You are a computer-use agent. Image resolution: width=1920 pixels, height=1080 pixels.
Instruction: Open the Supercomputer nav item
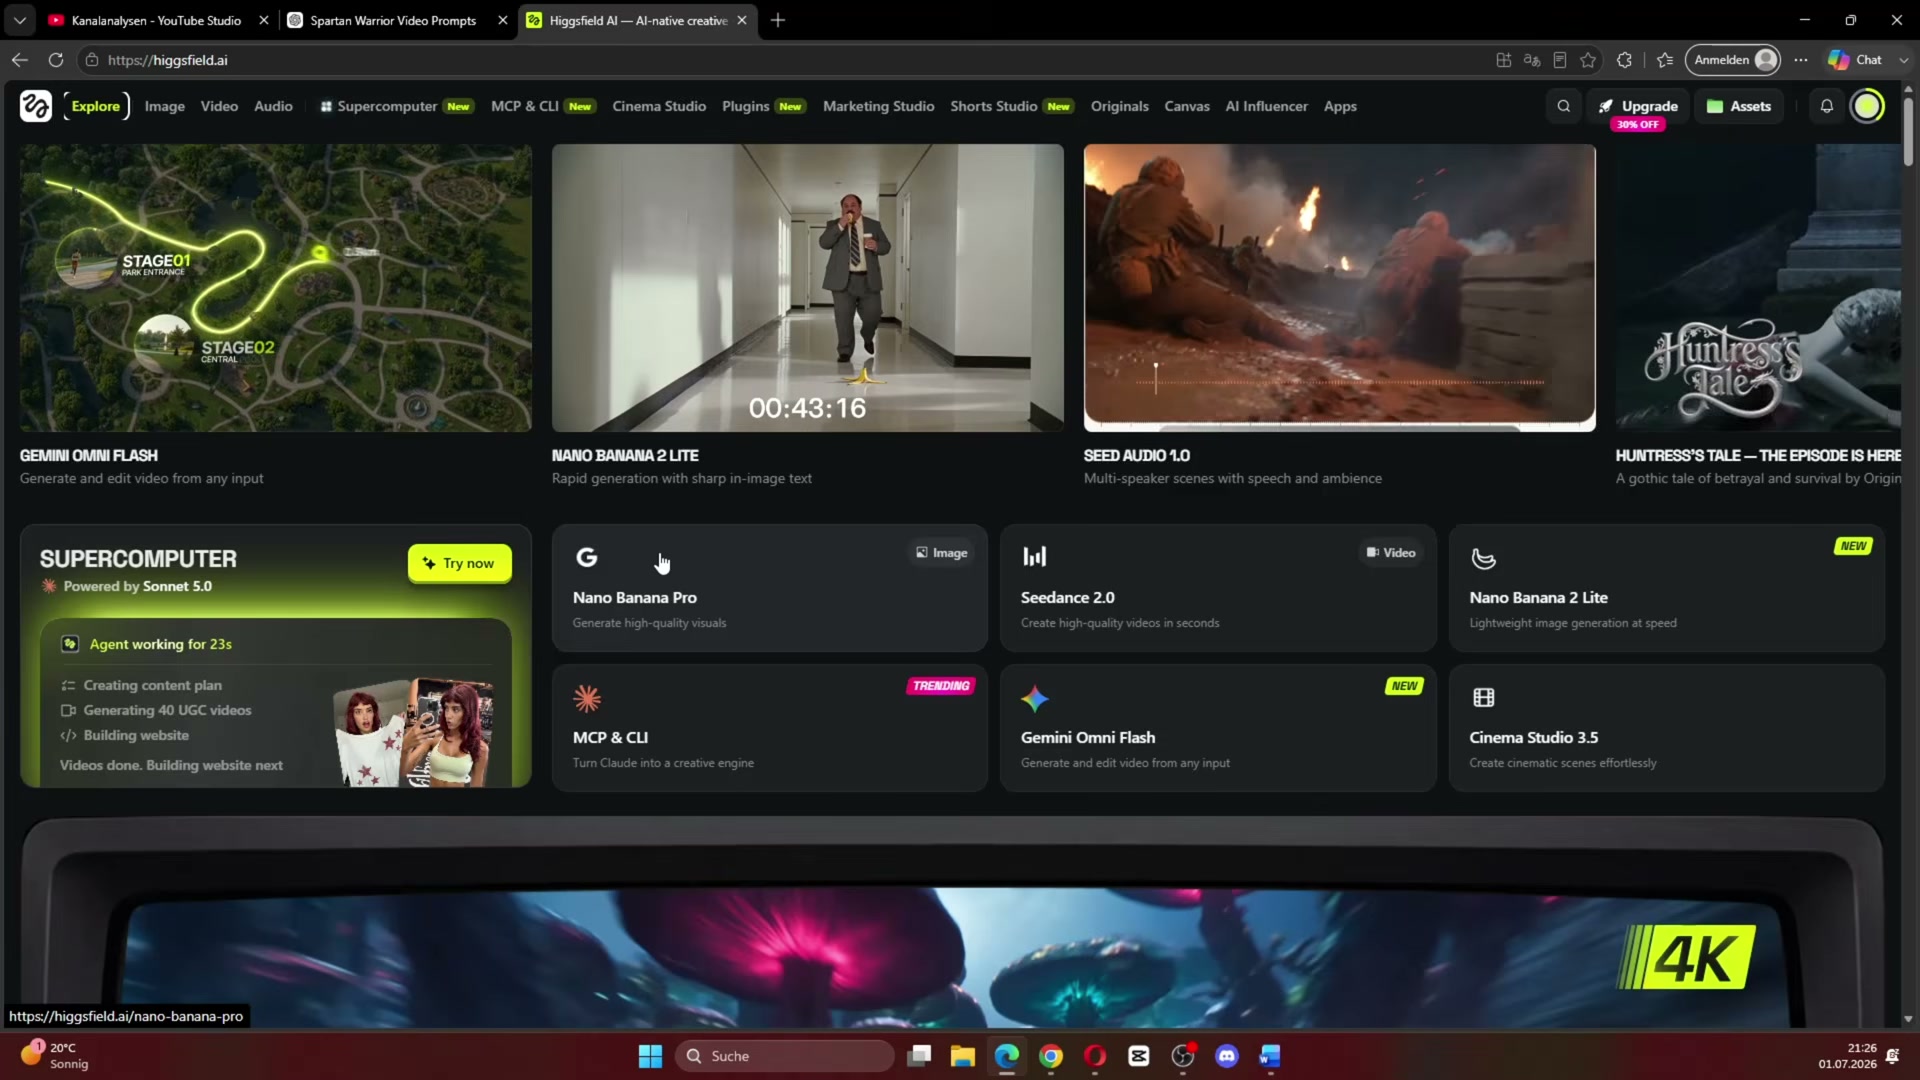click(x=396, y=106)
